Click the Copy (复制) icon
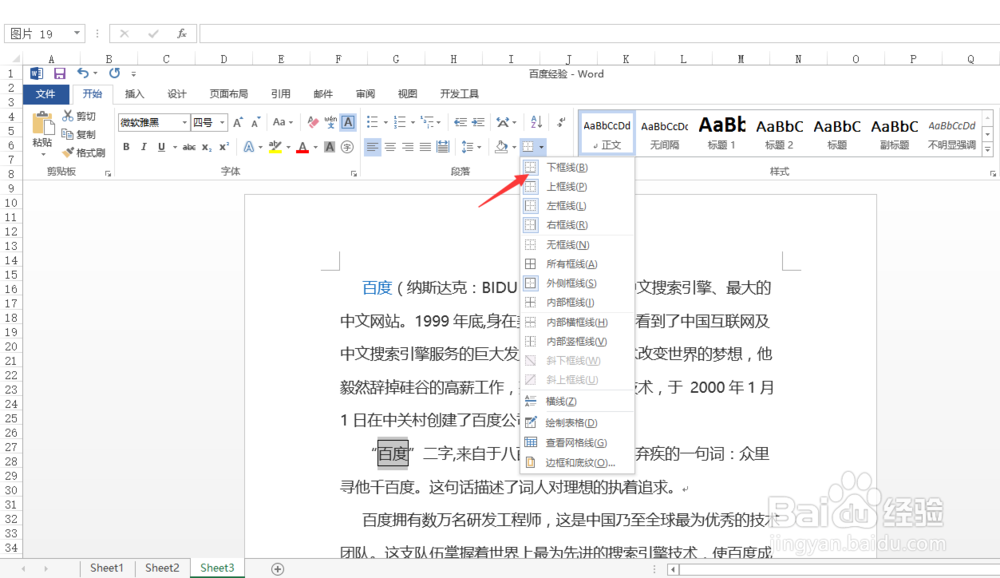This screenshot has height=578, width=1000. (68, 134)
